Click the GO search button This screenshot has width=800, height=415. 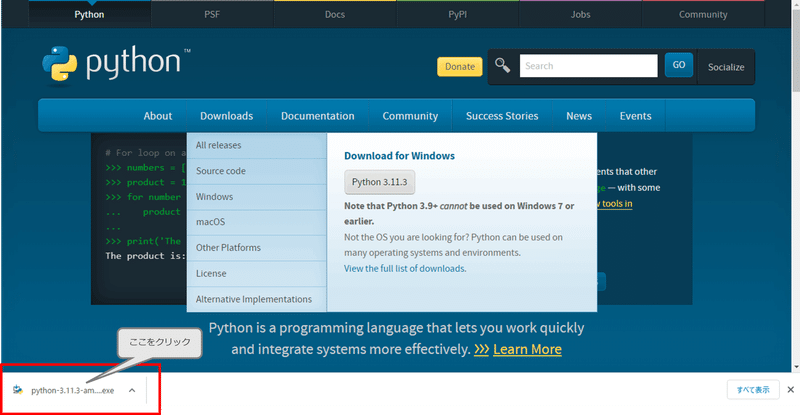679,65
